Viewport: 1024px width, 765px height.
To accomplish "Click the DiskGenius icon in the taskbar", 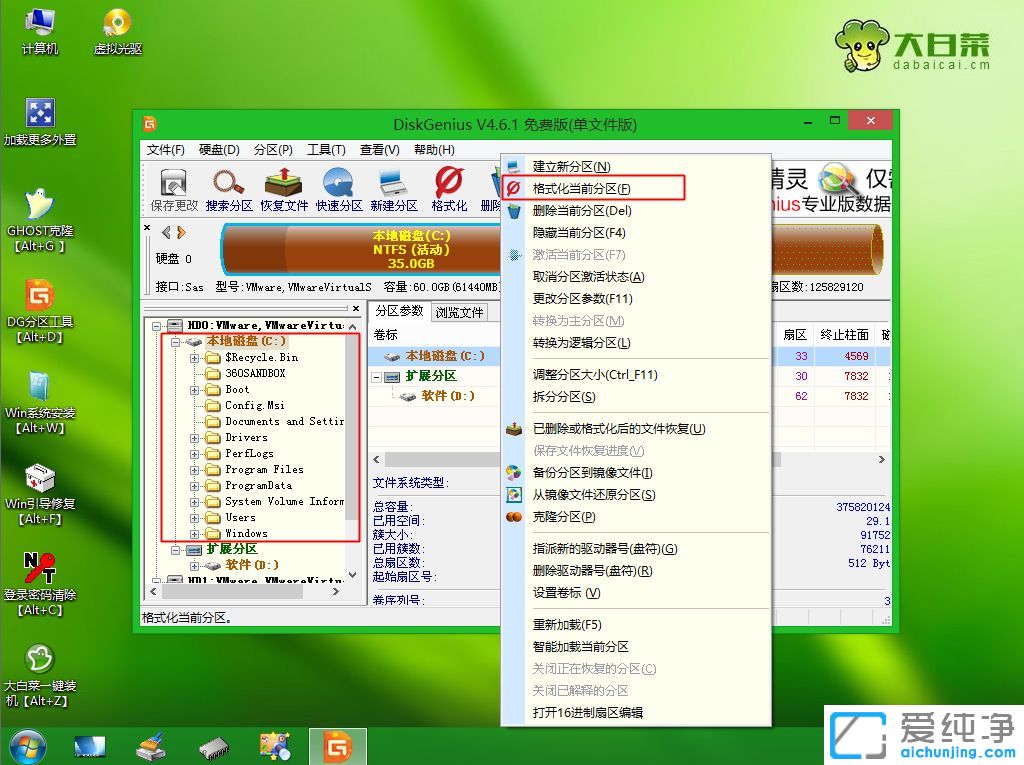I will tap(338, 745).
